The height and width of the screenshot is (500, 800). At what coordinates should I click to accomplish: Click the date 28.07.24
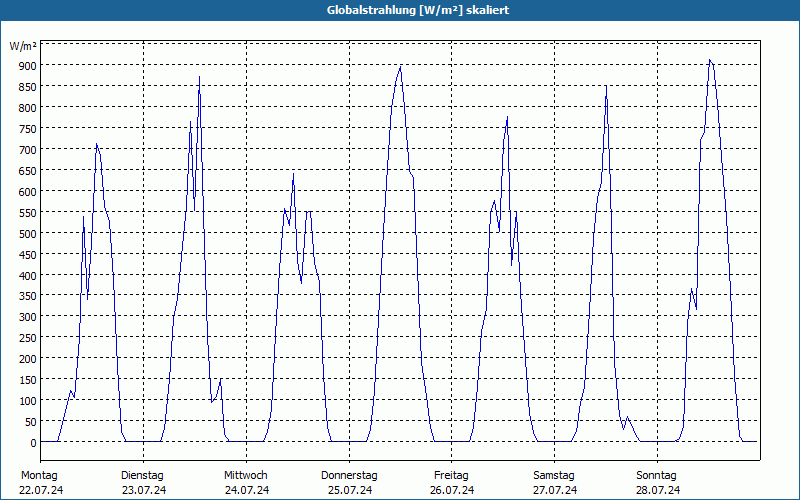pyautogui.click(x=658, y=490)
